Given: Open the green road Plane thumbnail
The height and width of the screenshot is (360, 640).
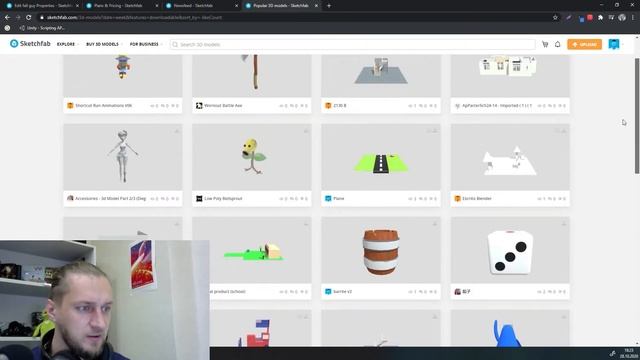Looking at the screenshot, I should (x=381, y=157).
